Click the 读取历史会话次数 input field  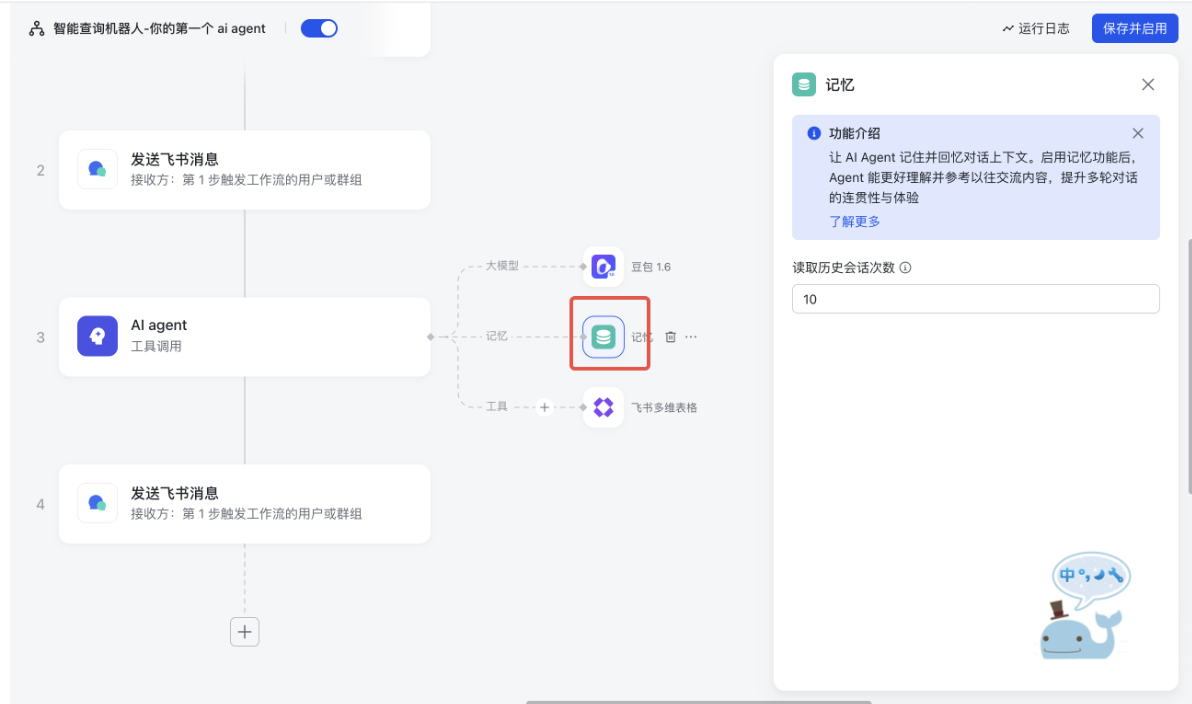(x=975, y=299)
